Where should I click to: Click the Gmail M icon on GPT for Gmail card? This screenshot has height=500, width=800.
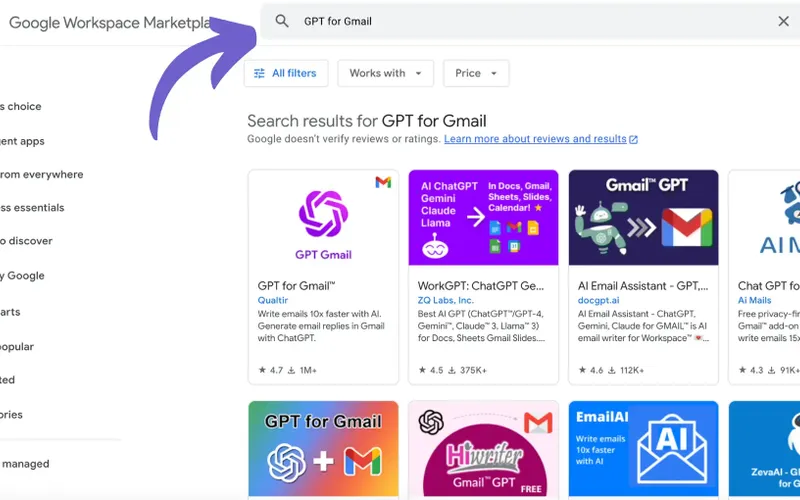(x=383, y=182)
